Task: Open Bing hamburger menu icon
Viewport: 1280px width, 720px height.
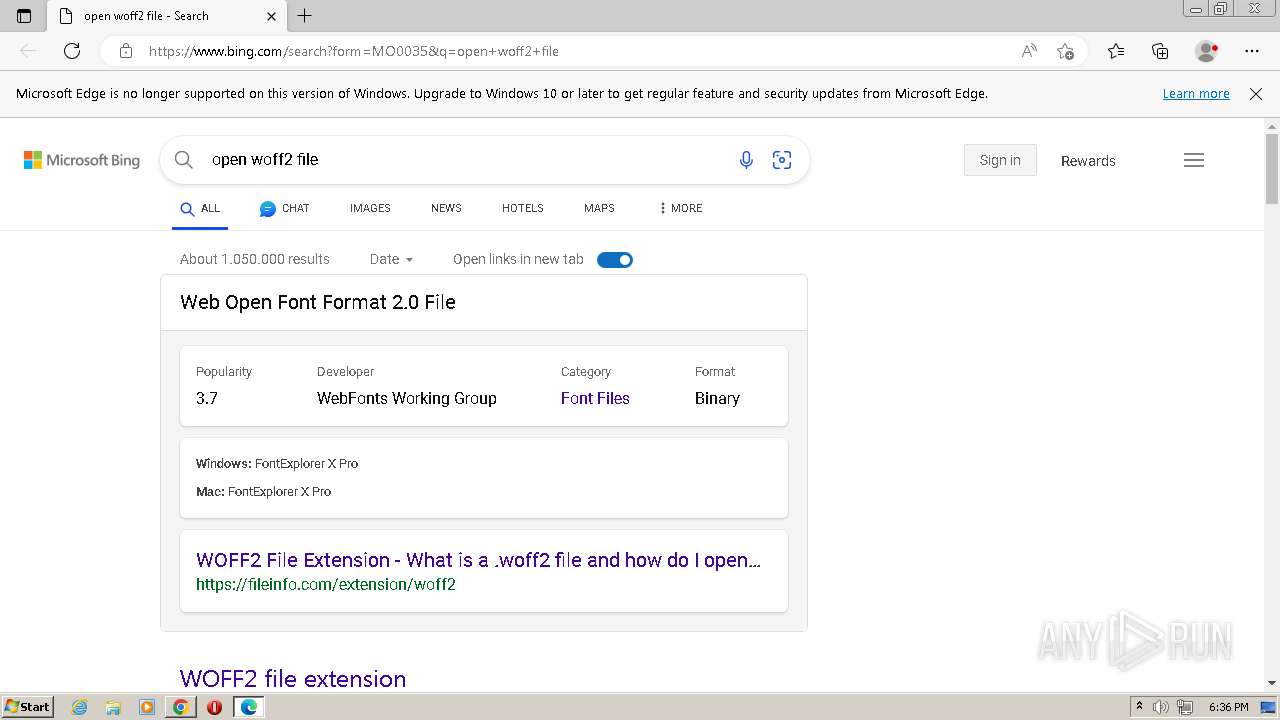Action: point(1193,160)
